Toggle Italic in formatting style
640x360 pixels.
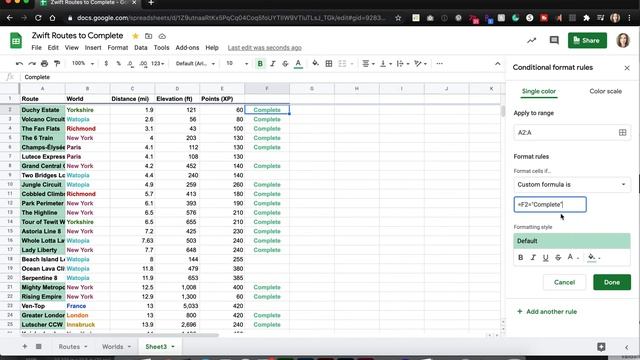coord(533,258)
